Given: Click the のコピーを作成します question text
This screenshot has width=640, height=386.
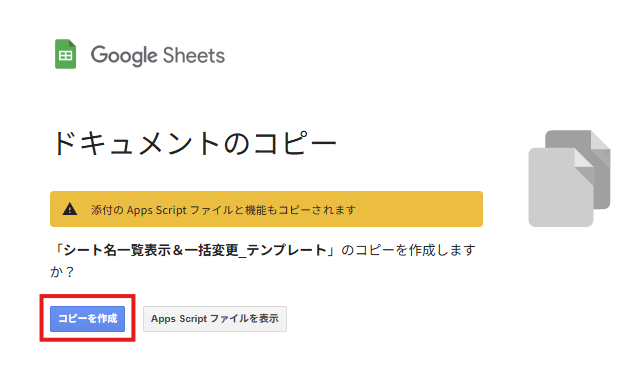Looking at the screenshot, I should pyautogui.click(x=408, y=250).
